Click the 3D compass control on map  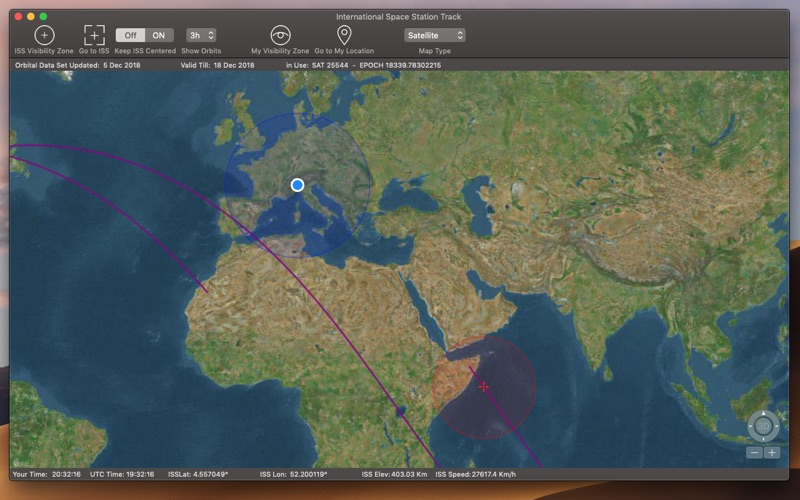click(x=763, y=426)
